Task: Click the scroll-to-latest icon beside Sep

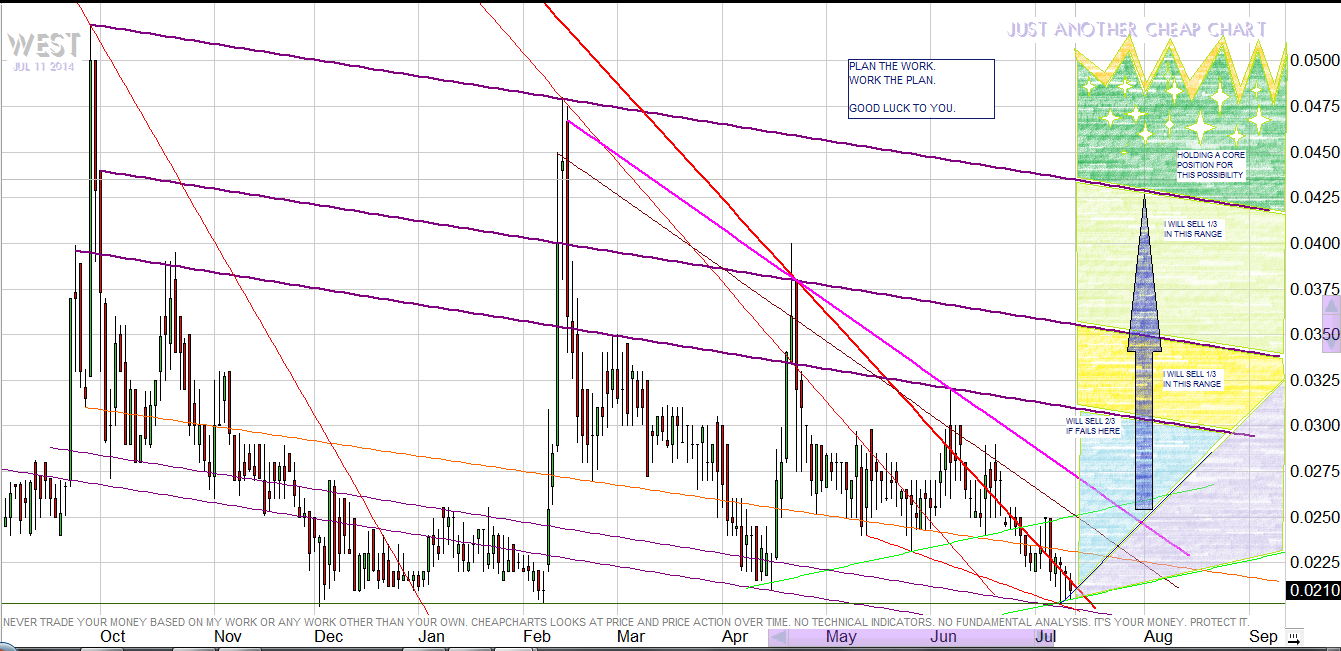Action: (x=1294, y=637)
